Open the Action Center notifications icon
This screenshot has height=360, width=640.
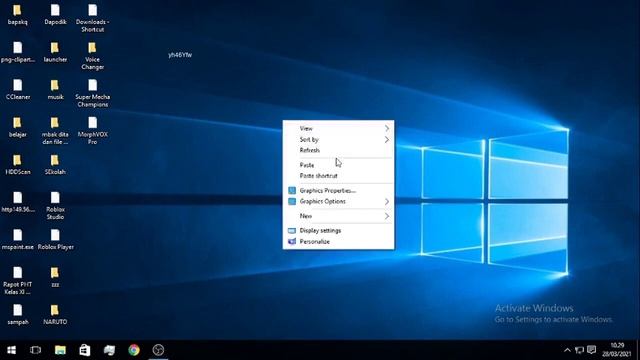(x=591, y=350)
